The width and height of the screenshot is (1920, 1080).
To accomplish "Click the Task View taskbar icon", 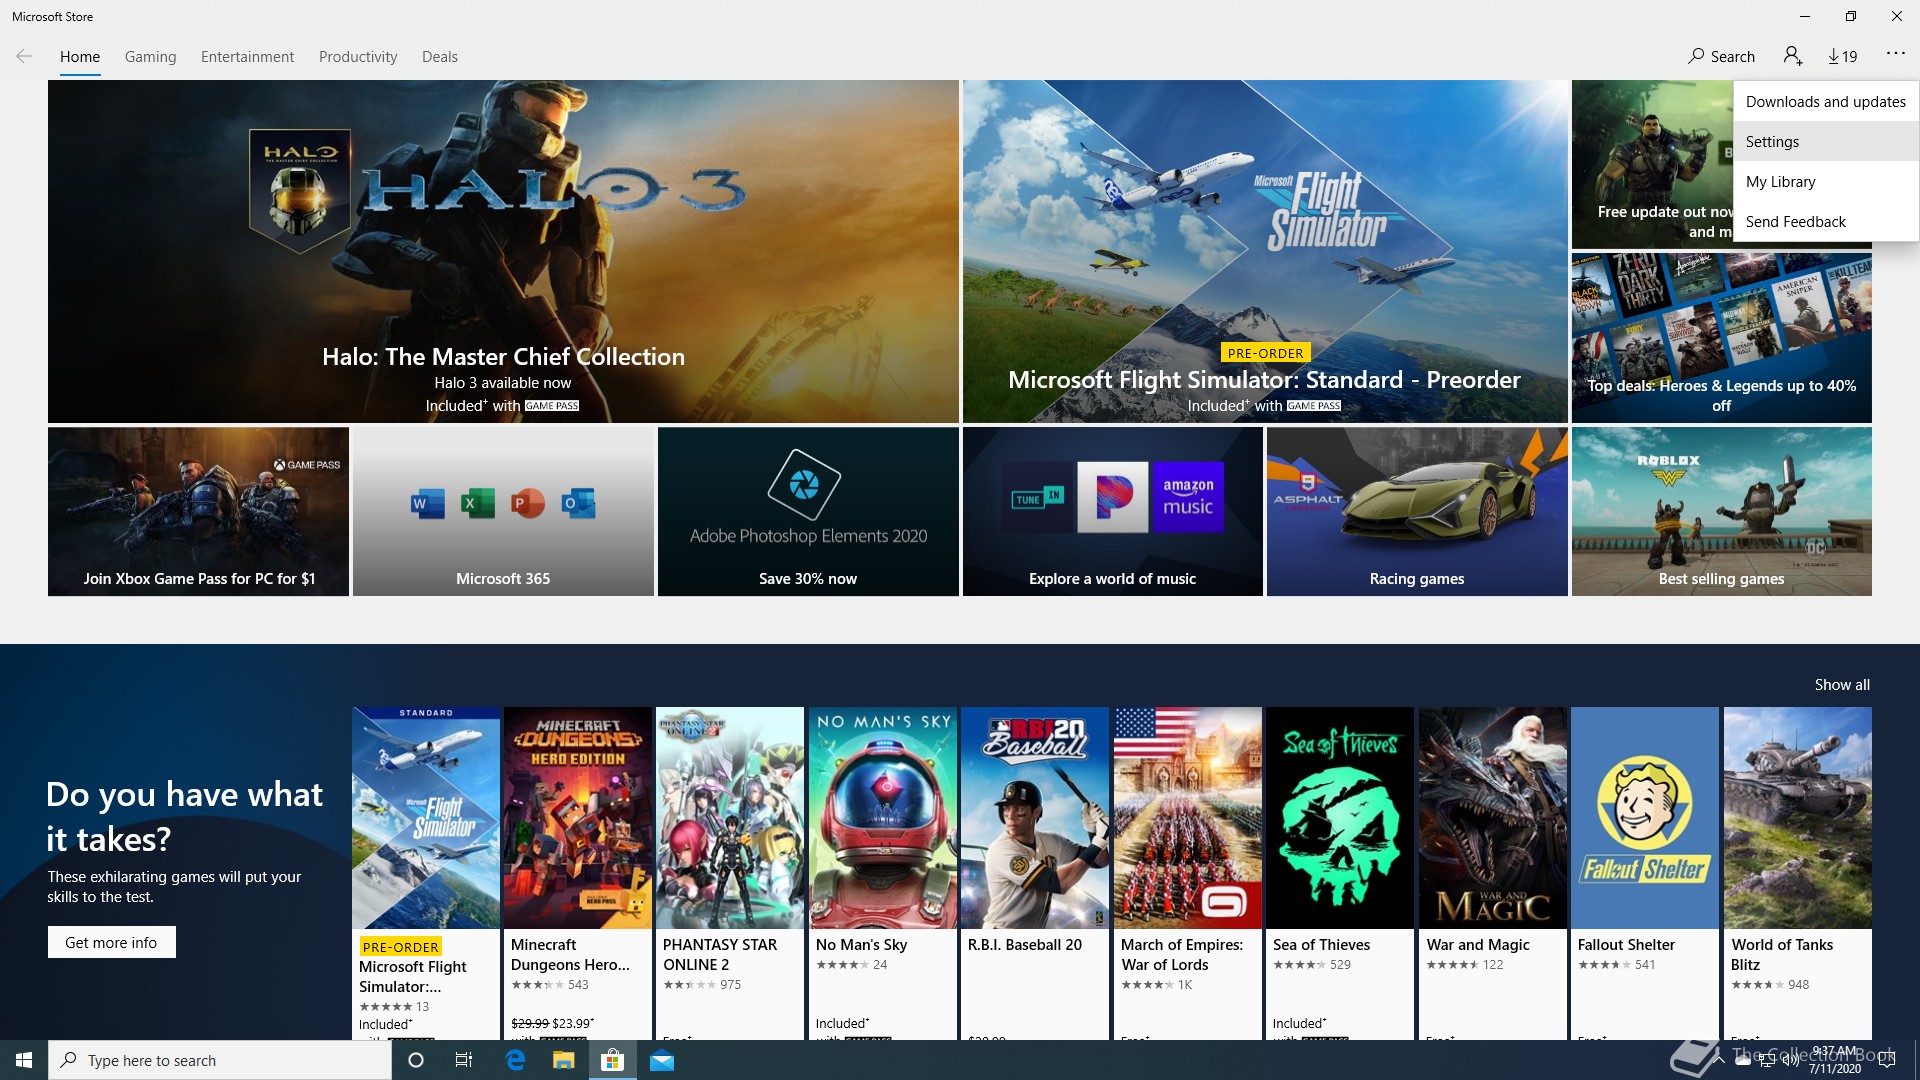I will click(464, 1060).
